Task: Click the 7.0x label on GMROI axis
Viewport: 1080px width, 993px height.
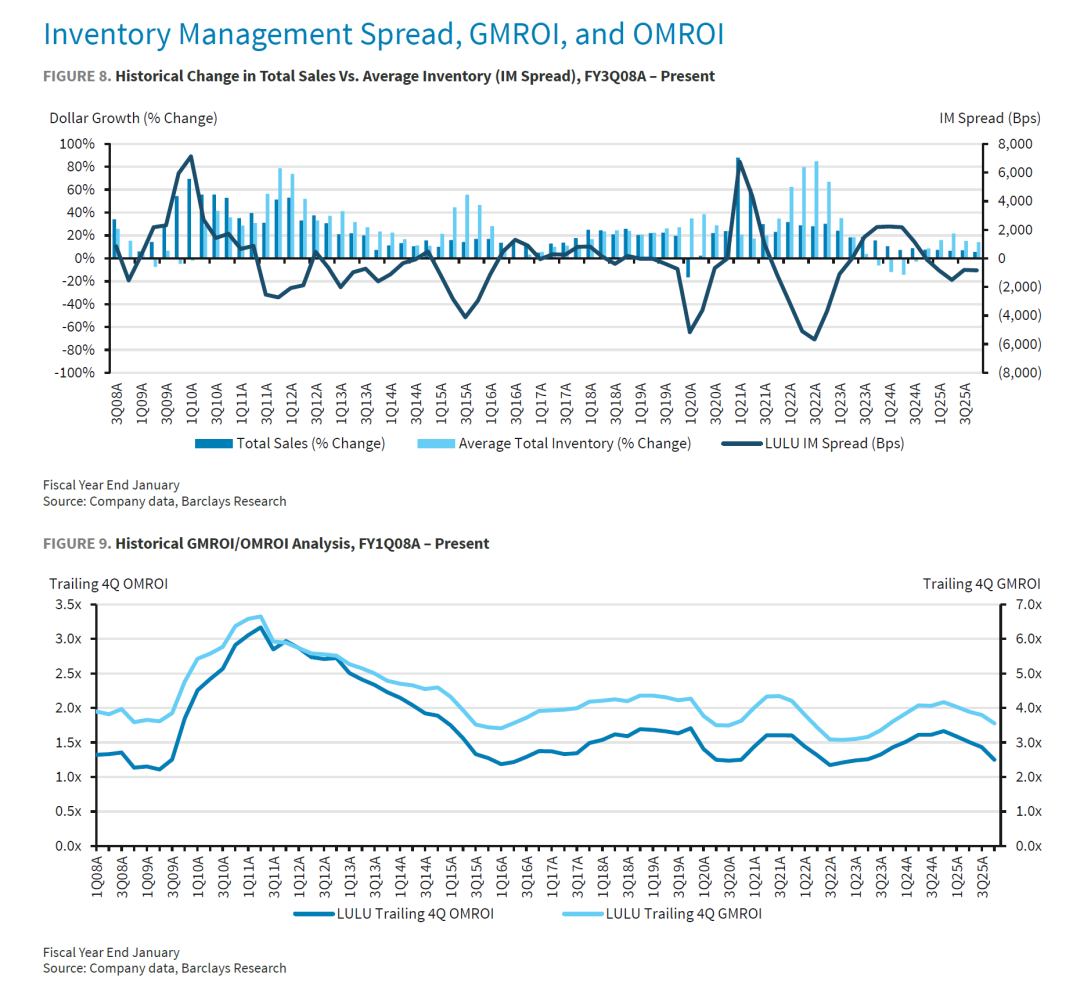Action: click(1024, 604)
